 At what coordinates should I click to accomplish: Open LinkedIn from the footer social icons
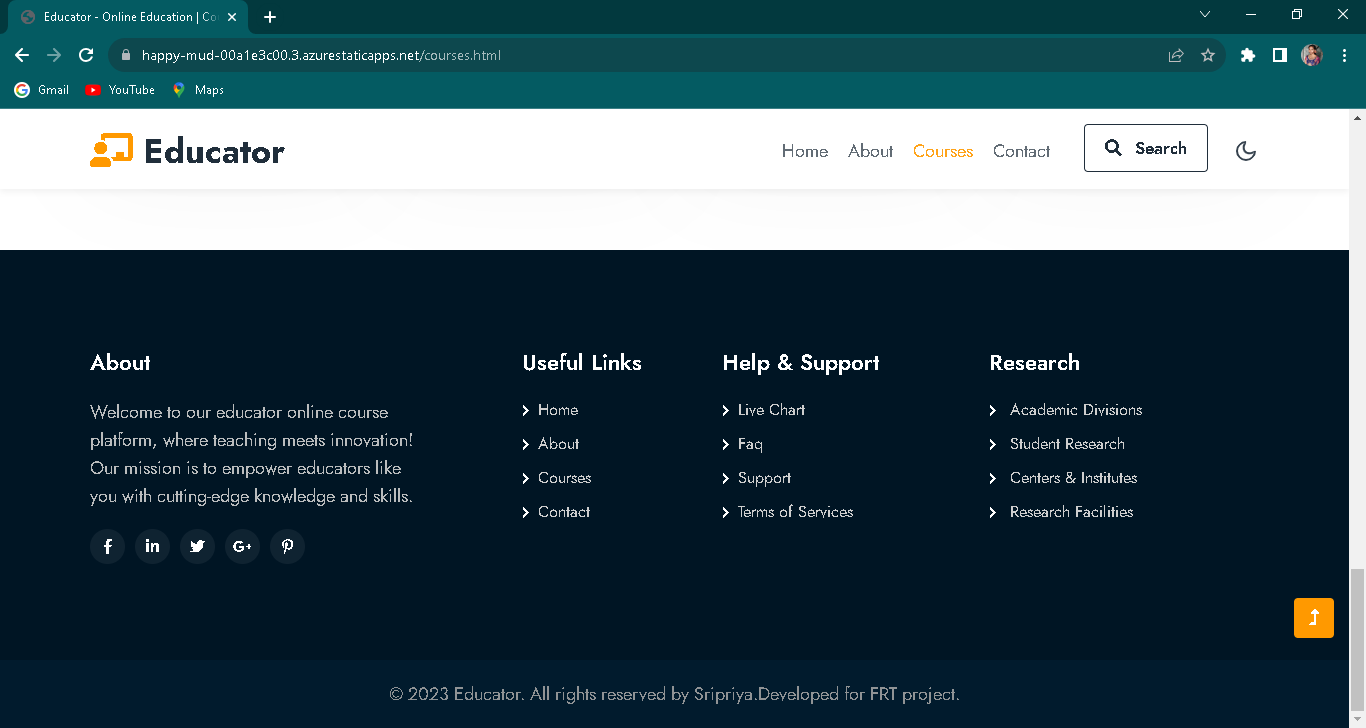152,546
